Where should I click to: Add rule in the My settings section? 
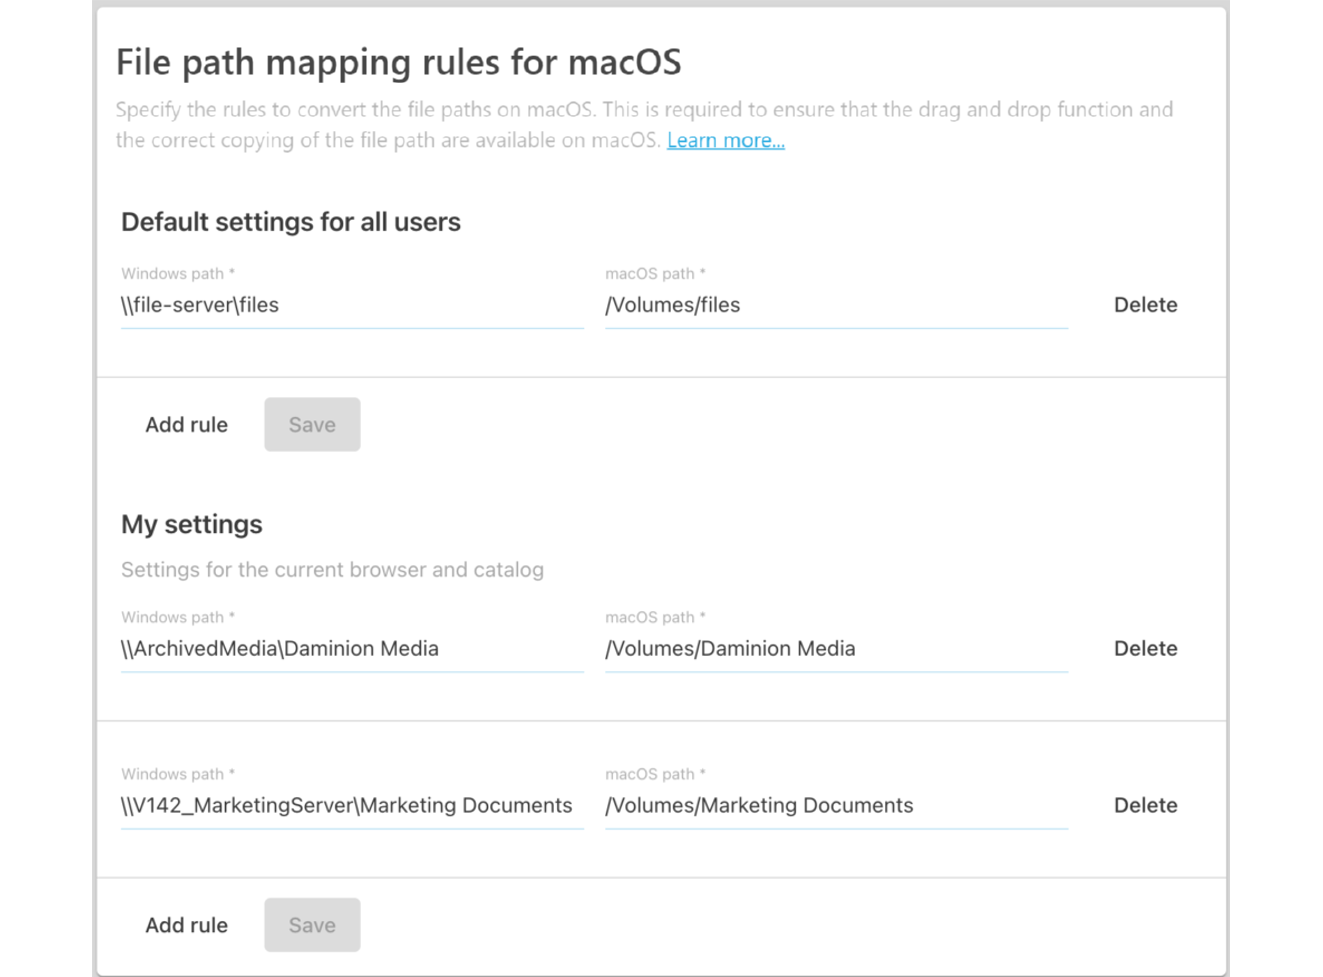[x=186, y=926]
